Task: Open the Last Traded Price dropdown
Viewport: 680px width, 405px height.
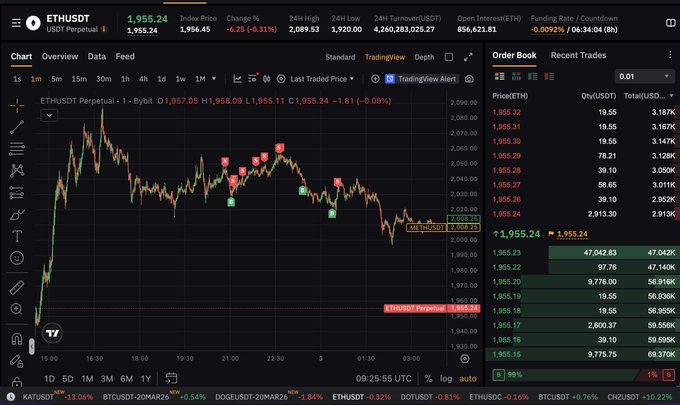Action: [320, 79]
